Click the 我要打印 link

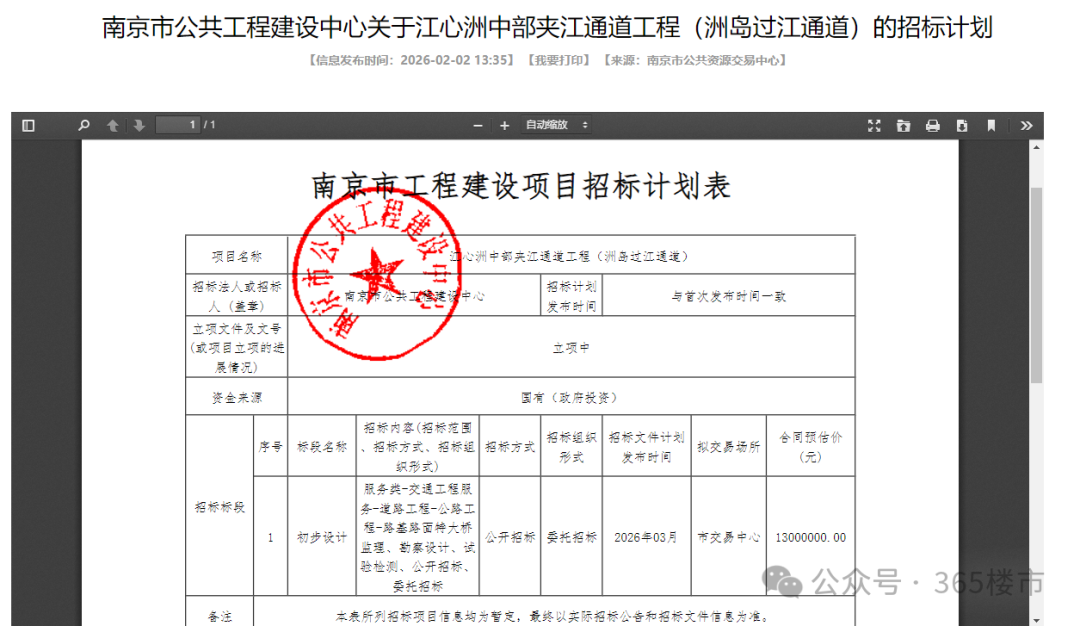point(559,61)
